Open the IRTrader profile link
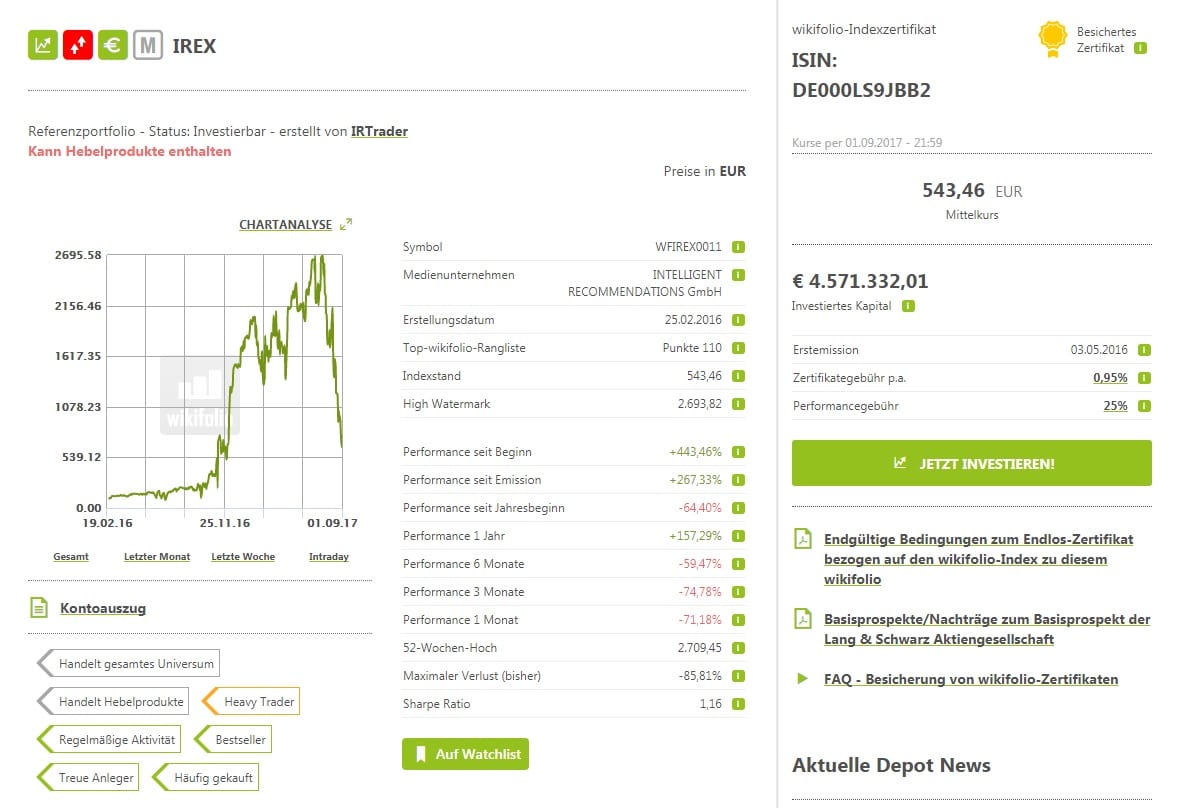Image resolution: width=1182 pixels, height=808 pixels. [x=379, y=131]
